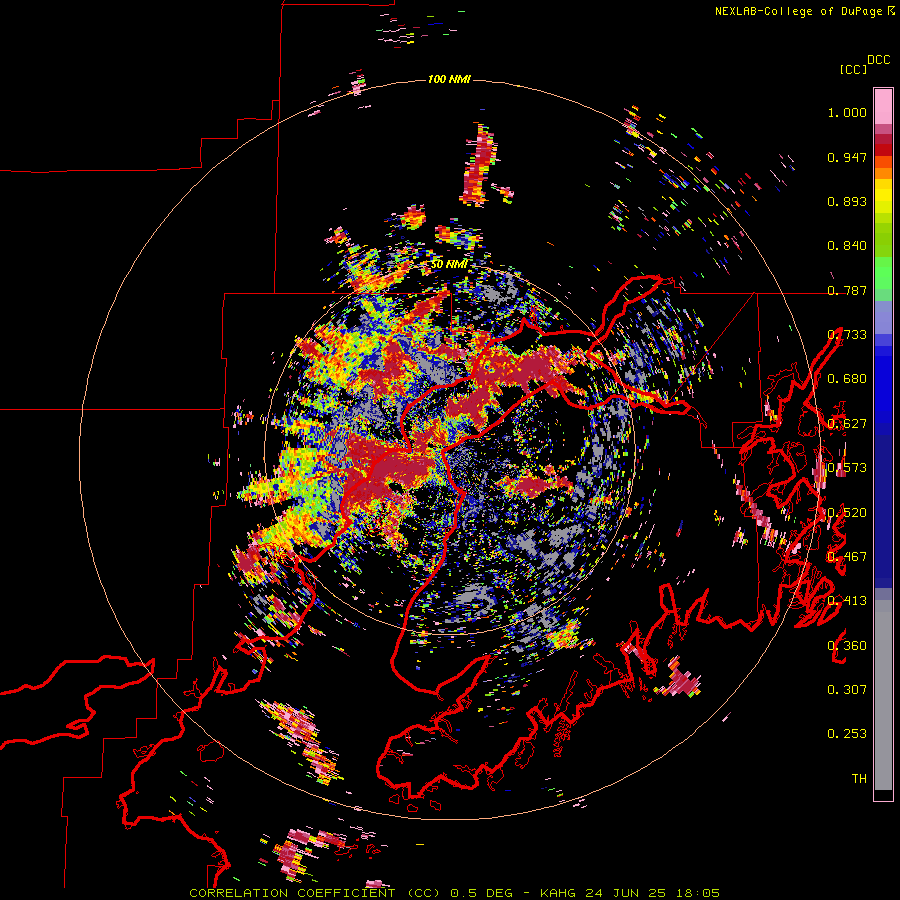Select the 0.307 scale value
The height and width of the screenshot is (900, 900).
(847, 689)
